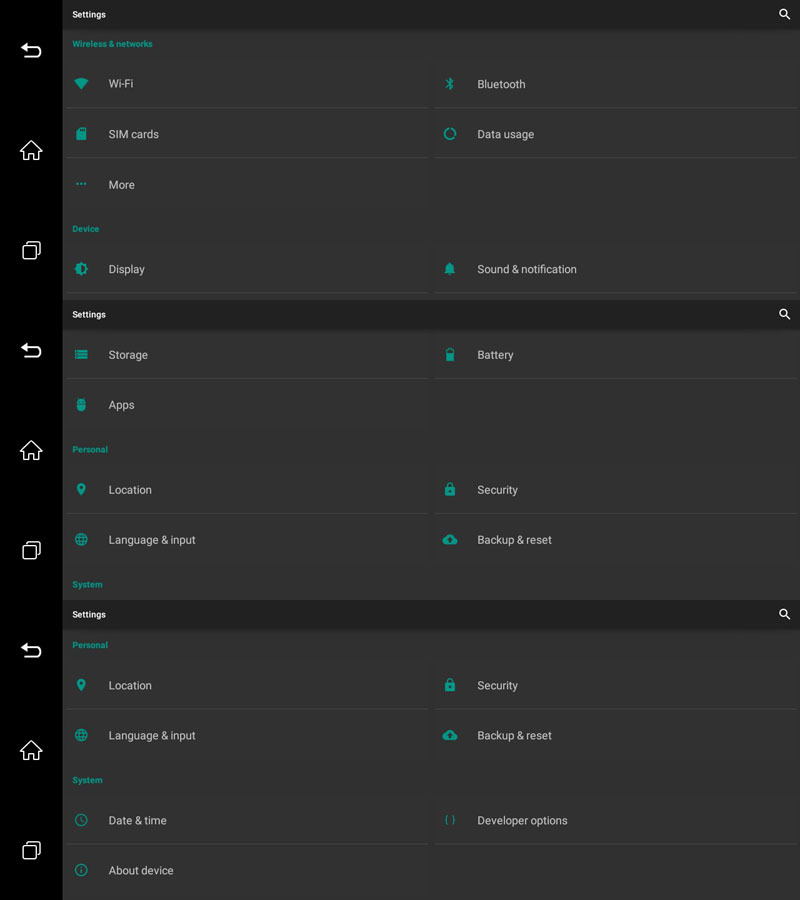800x900 pixels.
Task: Open Developer options
Action: (522, 821)
